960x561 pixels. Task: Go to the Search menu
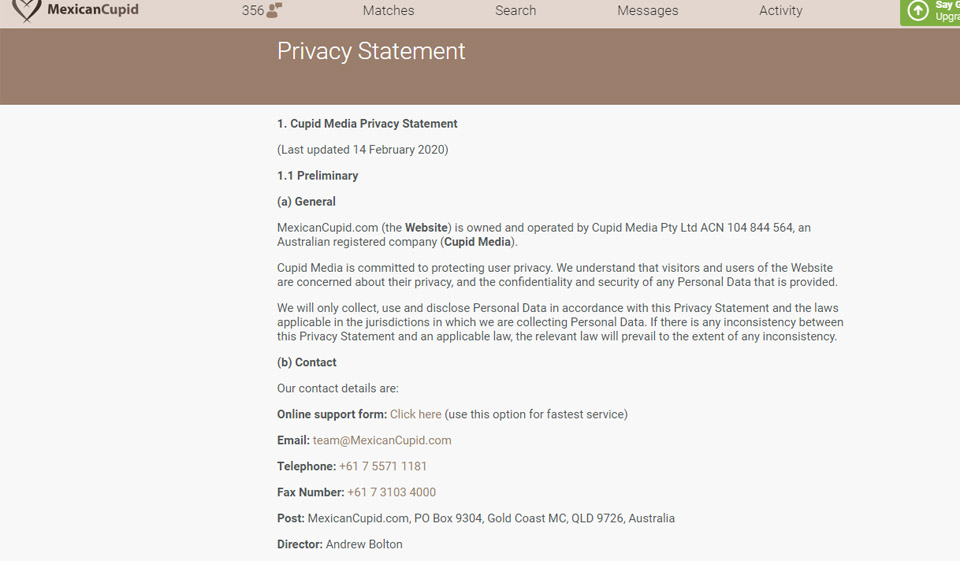515,11
